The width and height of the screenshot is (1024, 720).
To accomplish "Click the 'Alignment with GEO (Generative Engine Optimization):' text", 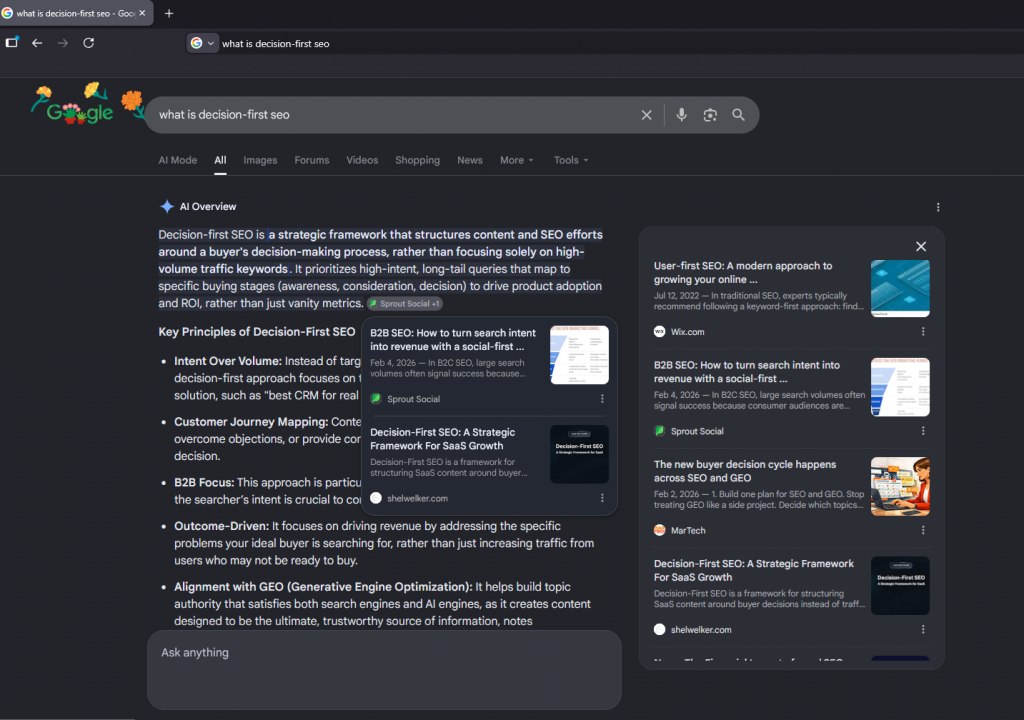I will (x=323, y=587).
